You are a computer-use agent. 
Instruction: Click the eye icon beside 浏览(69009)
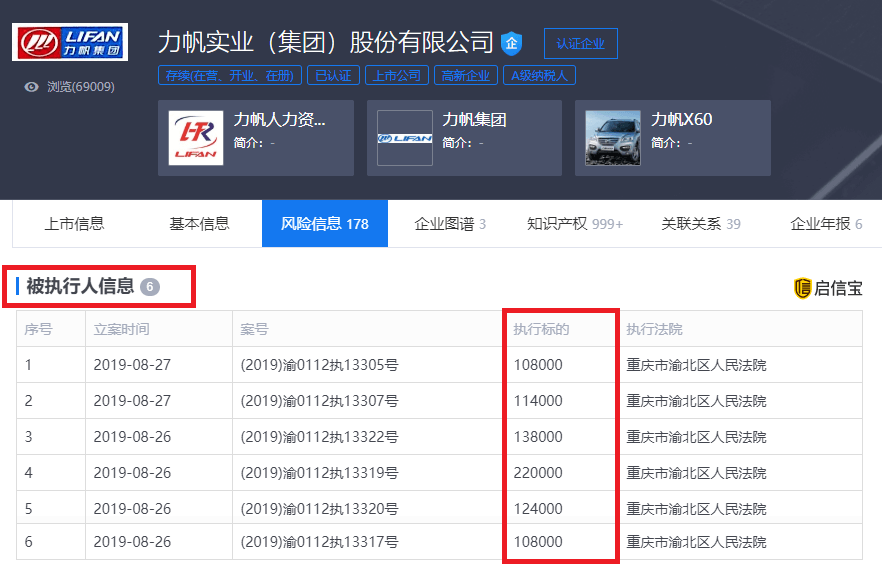32,87
